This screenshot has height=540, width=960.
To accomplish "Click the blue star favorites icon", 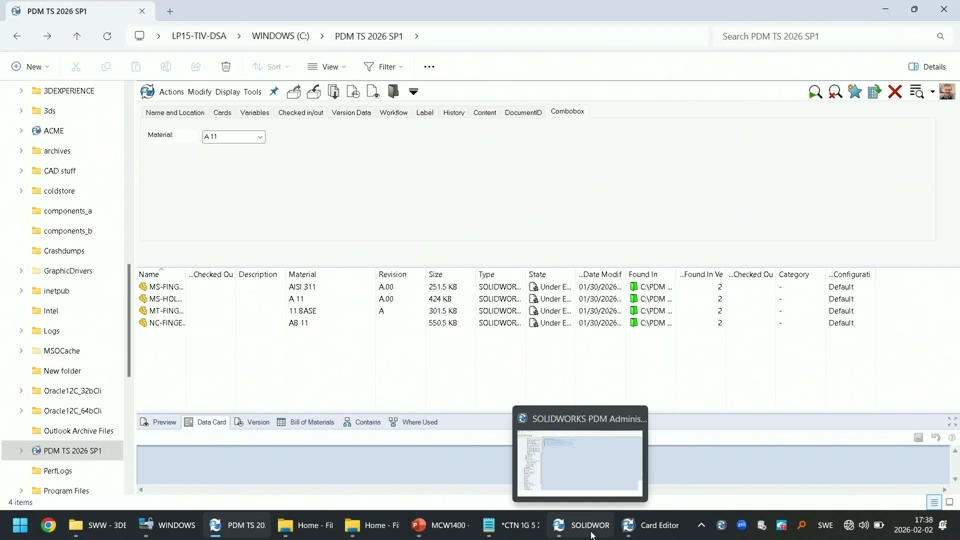I will pos(855,91).
